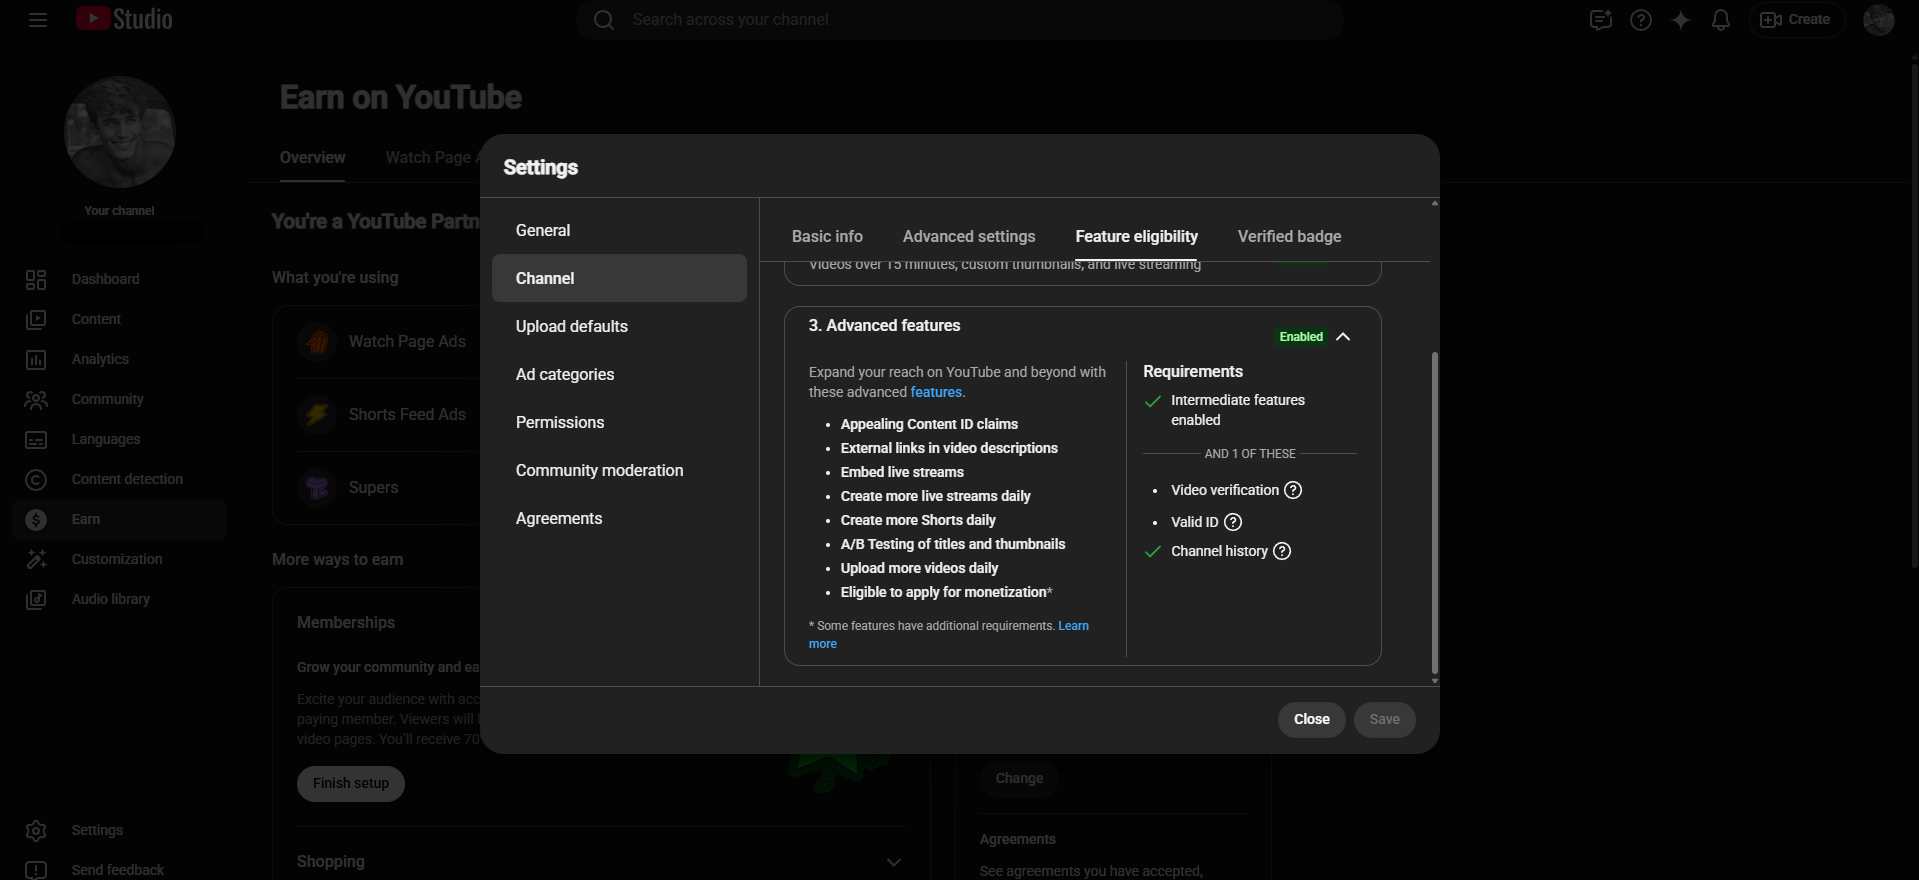Open the Help question mark icon
Viewport: 1919px width, 880px height.
tap(1641, 20)
